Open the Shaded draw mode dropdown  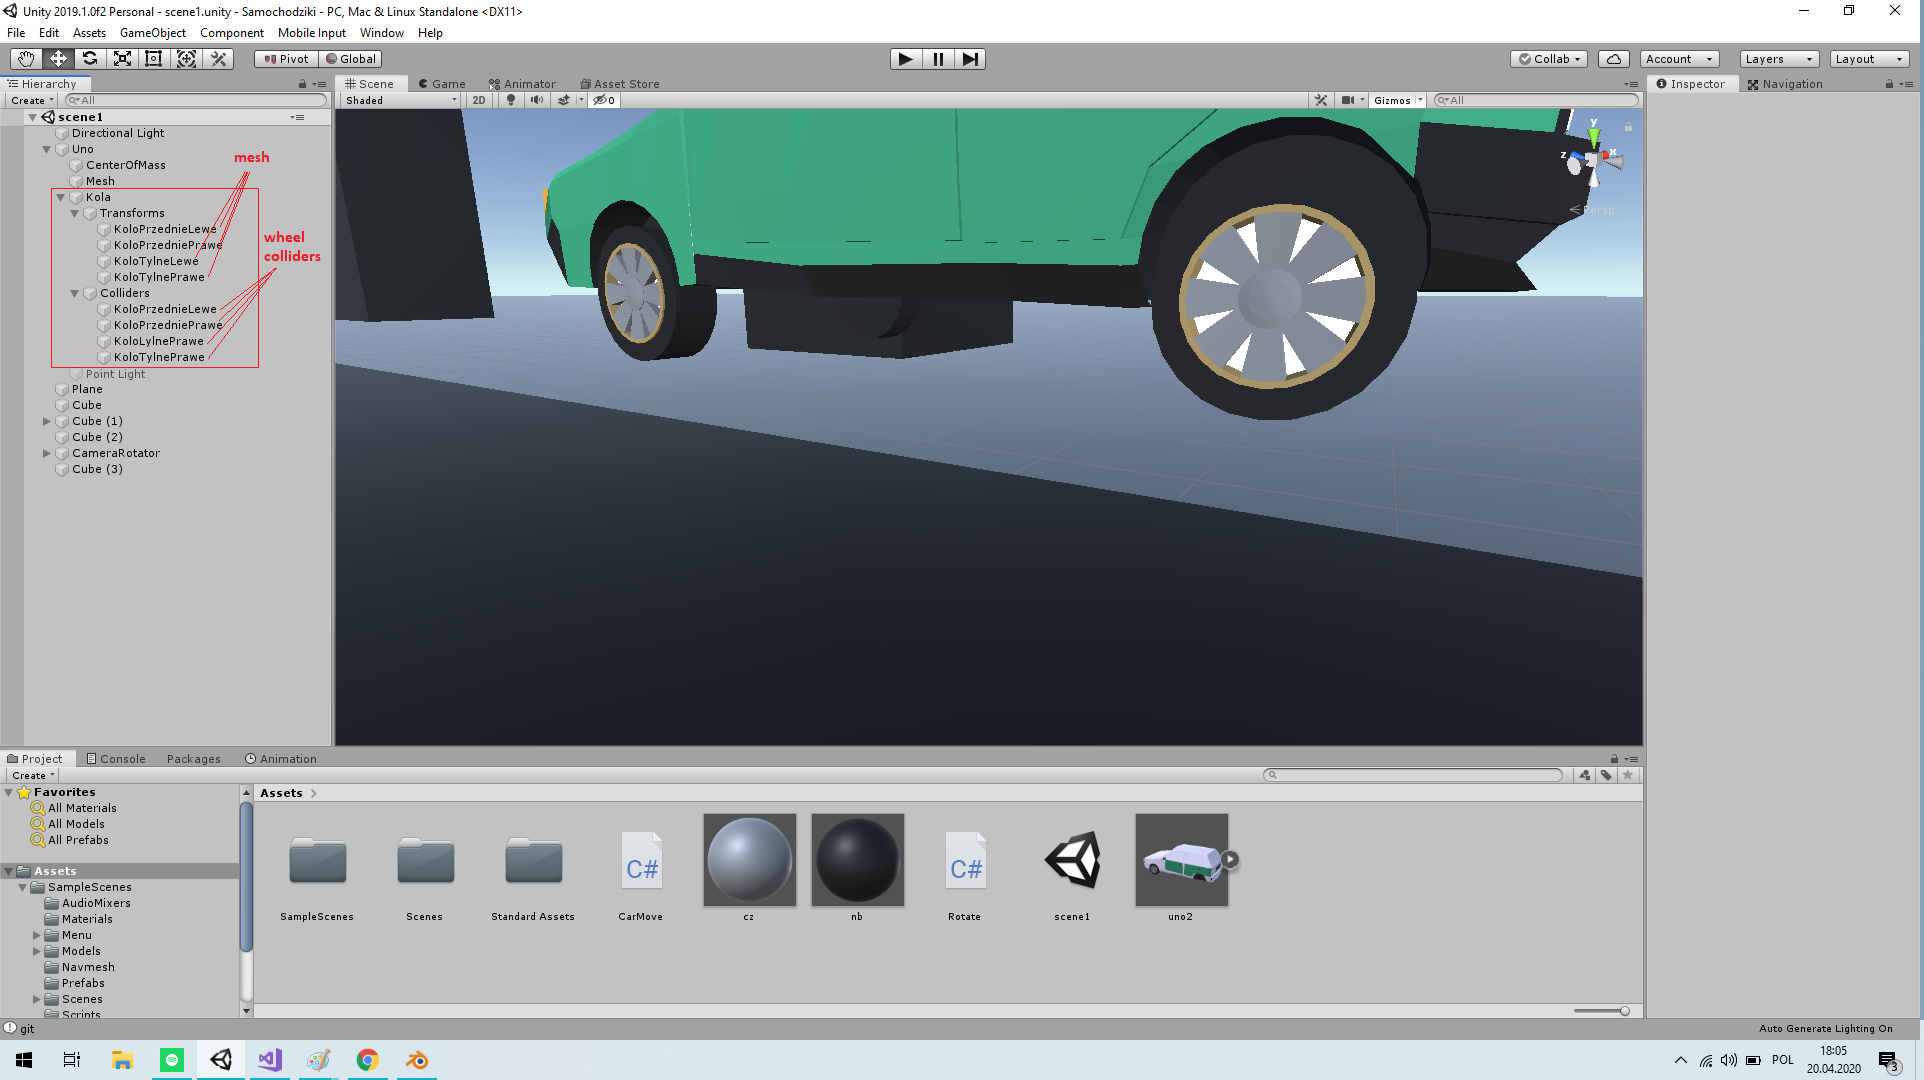pyautogui.click(x=401, y=100)
